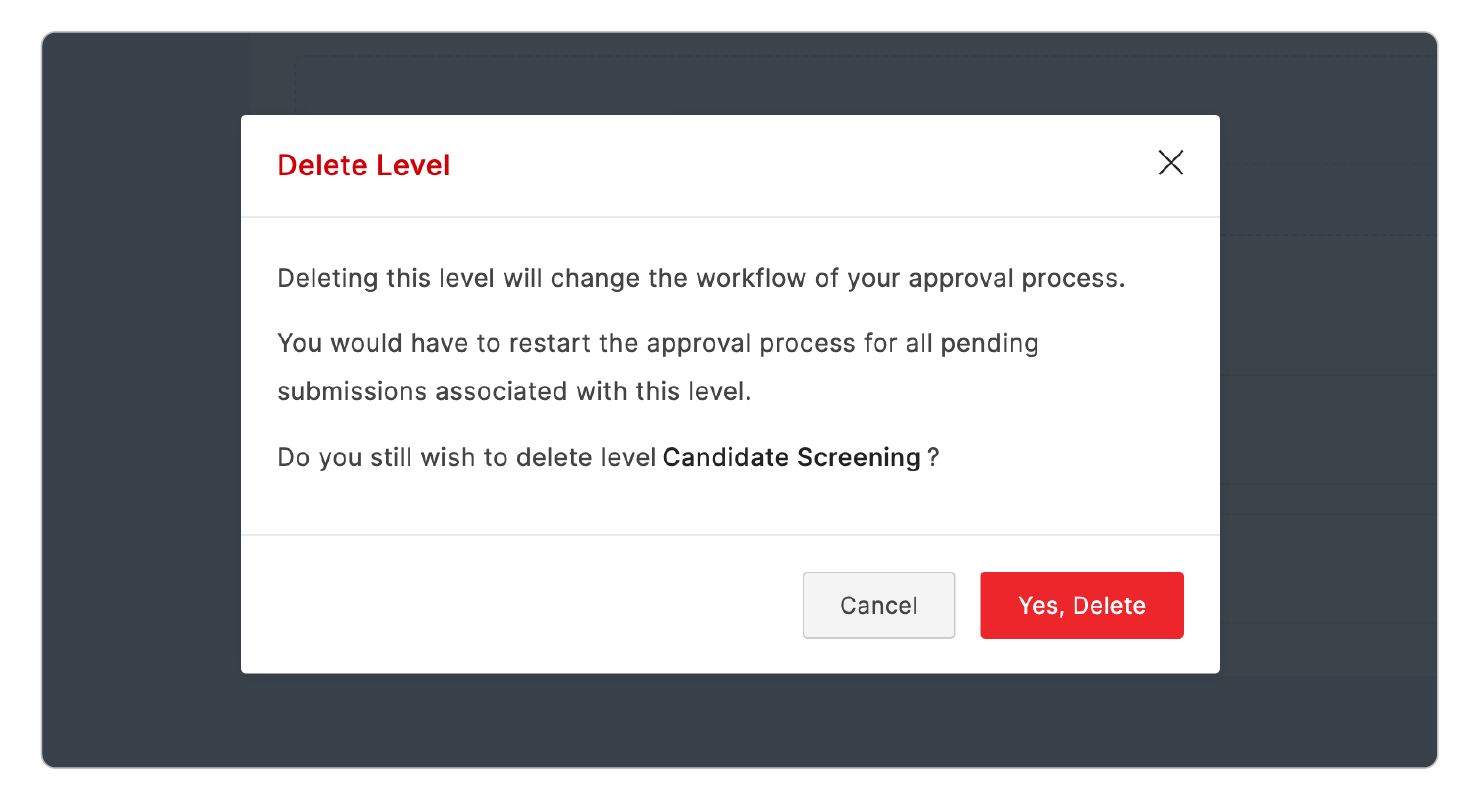This screenshot has width=1480, height=800.
Task: Click the sentence starting with Deleting this level
Action: [700, 278]
